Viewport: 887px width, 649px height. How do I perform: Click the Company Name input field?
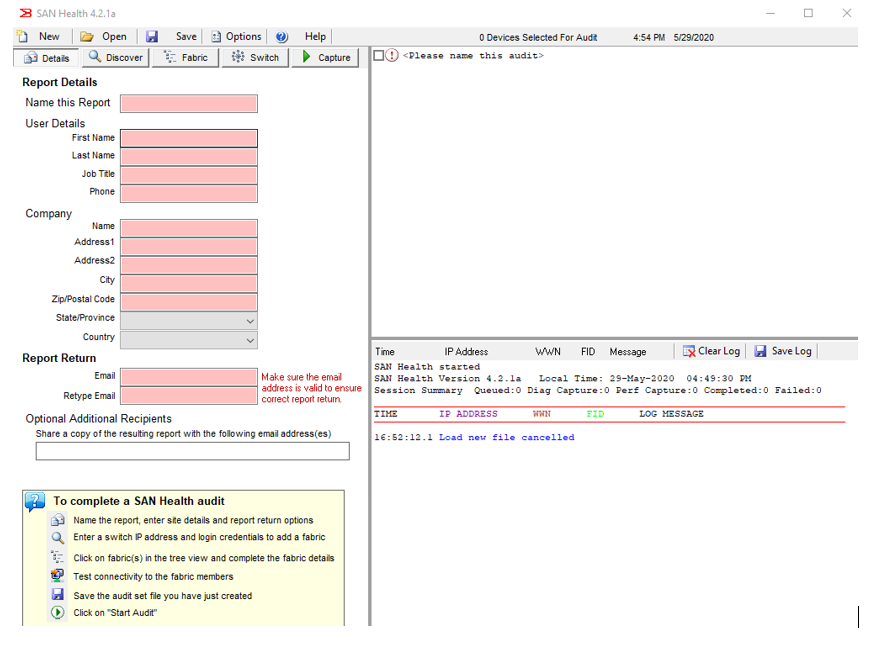[189, 228]
